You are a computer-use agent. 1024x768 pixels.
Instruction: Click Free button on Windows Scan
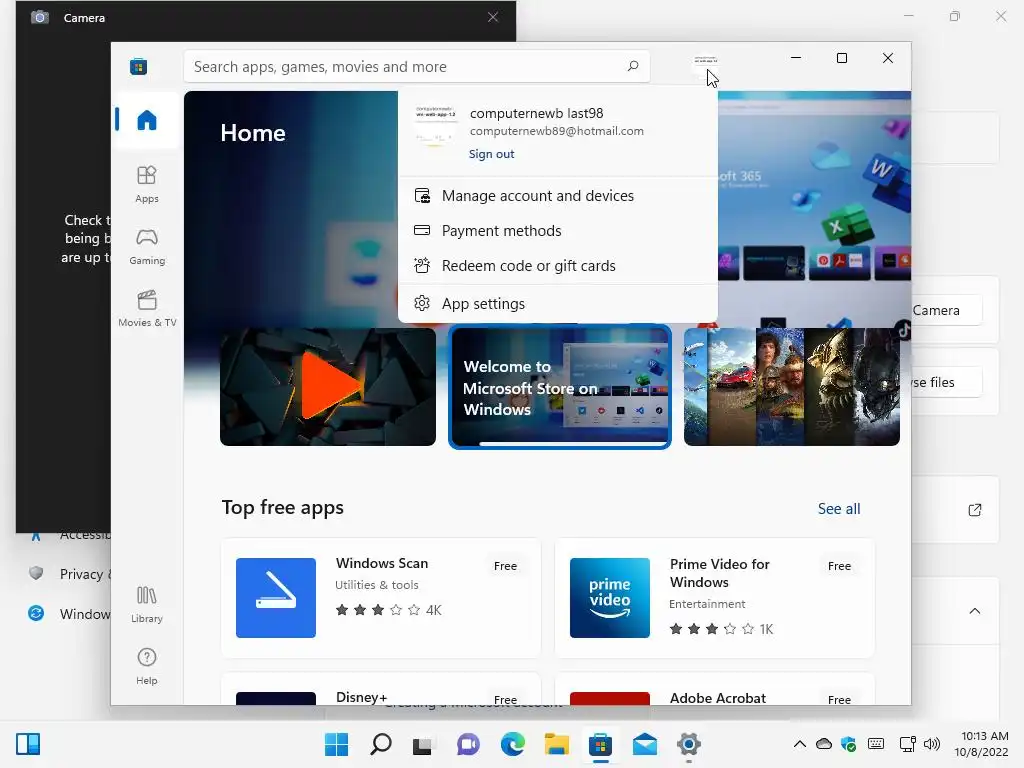(x=505, y=566)
